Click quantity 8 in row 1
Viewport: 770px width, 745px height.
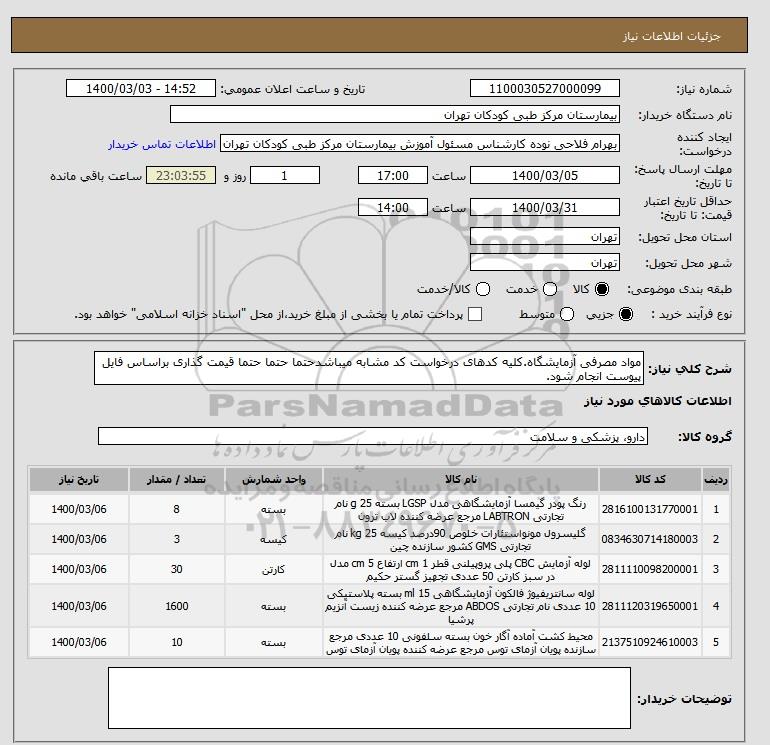pos(177,509)
